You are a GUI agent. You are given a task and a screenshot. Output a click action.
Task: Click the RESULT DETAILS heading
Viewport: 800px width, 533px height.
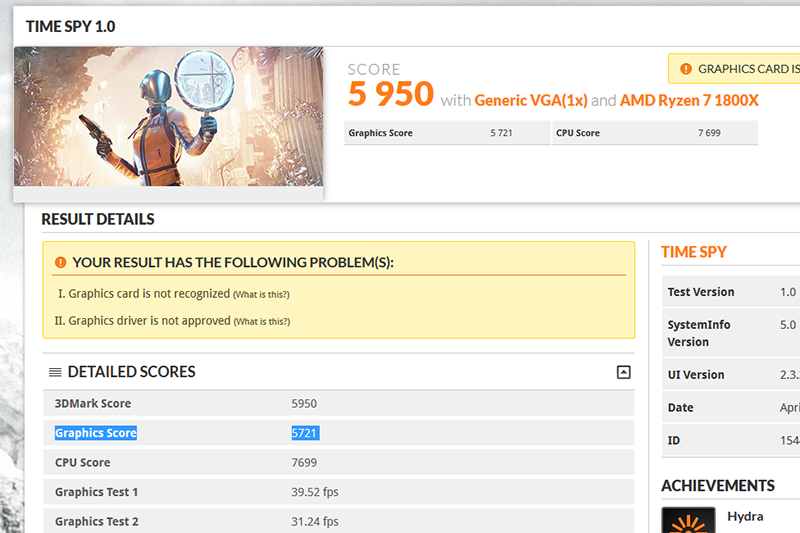[x=98, y=219]
